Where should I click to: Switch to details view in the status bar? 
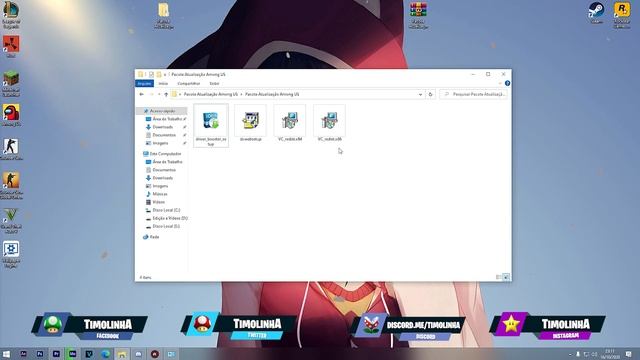(x=498, y=277)
